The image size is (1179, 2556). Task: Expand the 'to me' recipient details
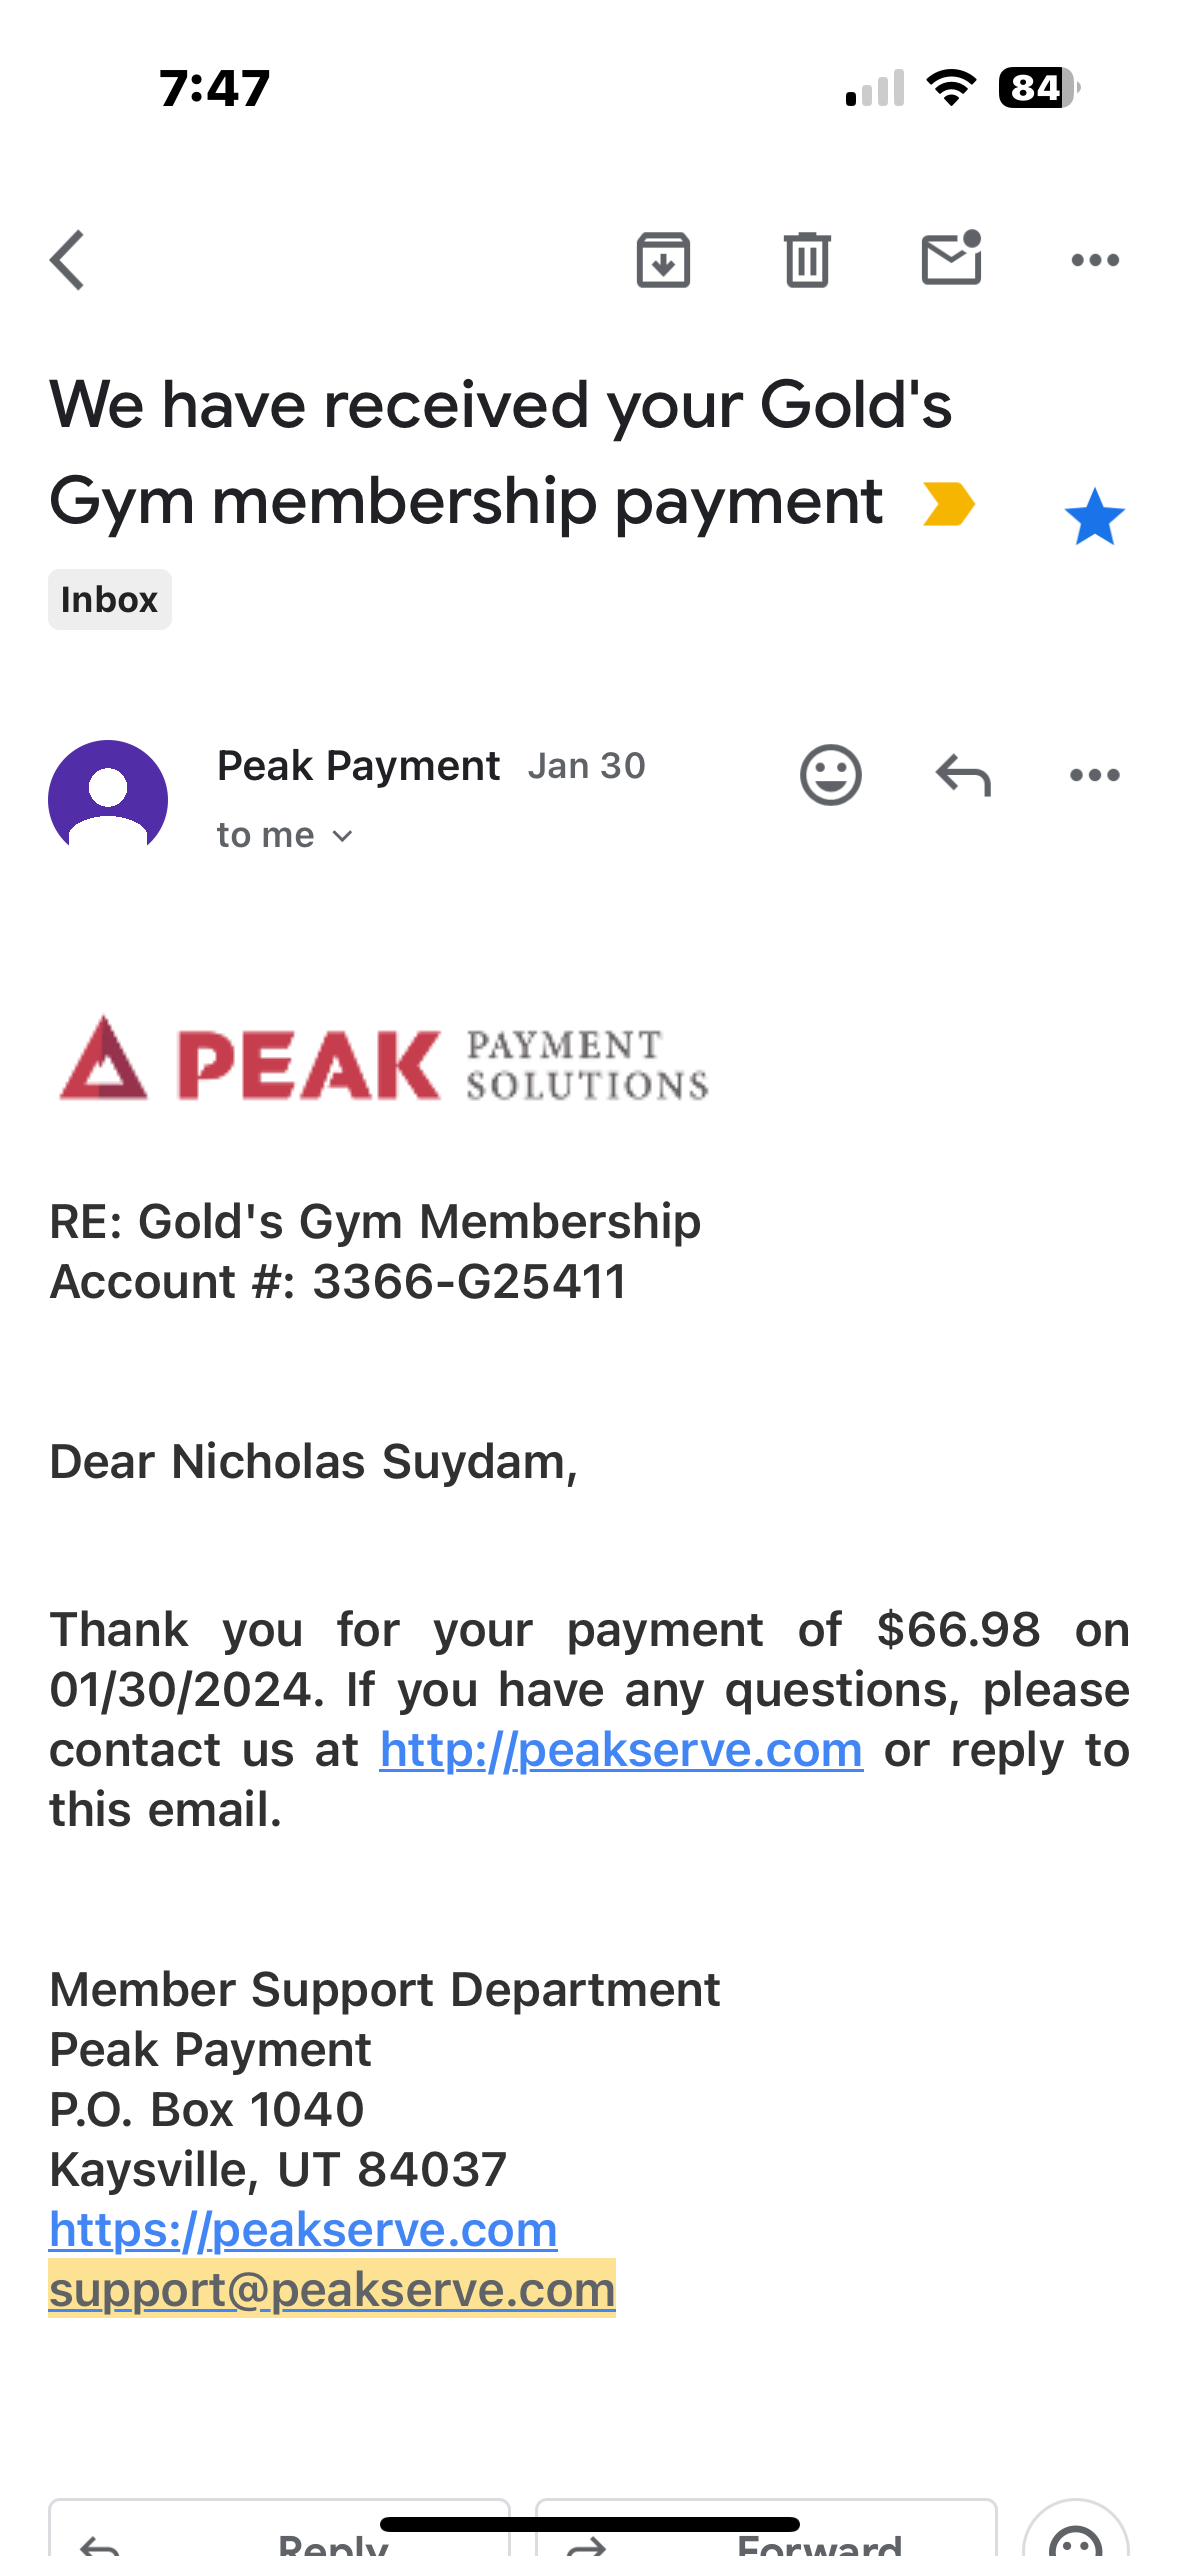coord(285,835)
